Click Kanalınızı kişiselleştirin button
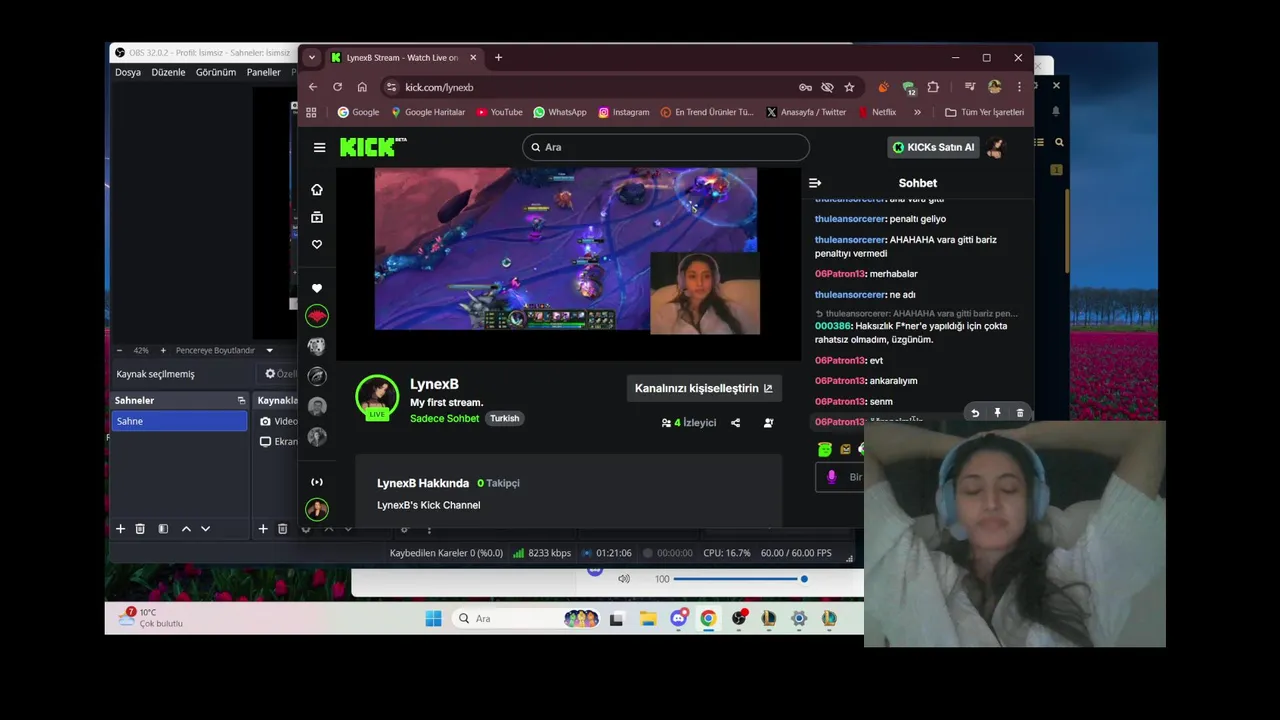This screenshot has height=720, width=1280. pos(704,388)
